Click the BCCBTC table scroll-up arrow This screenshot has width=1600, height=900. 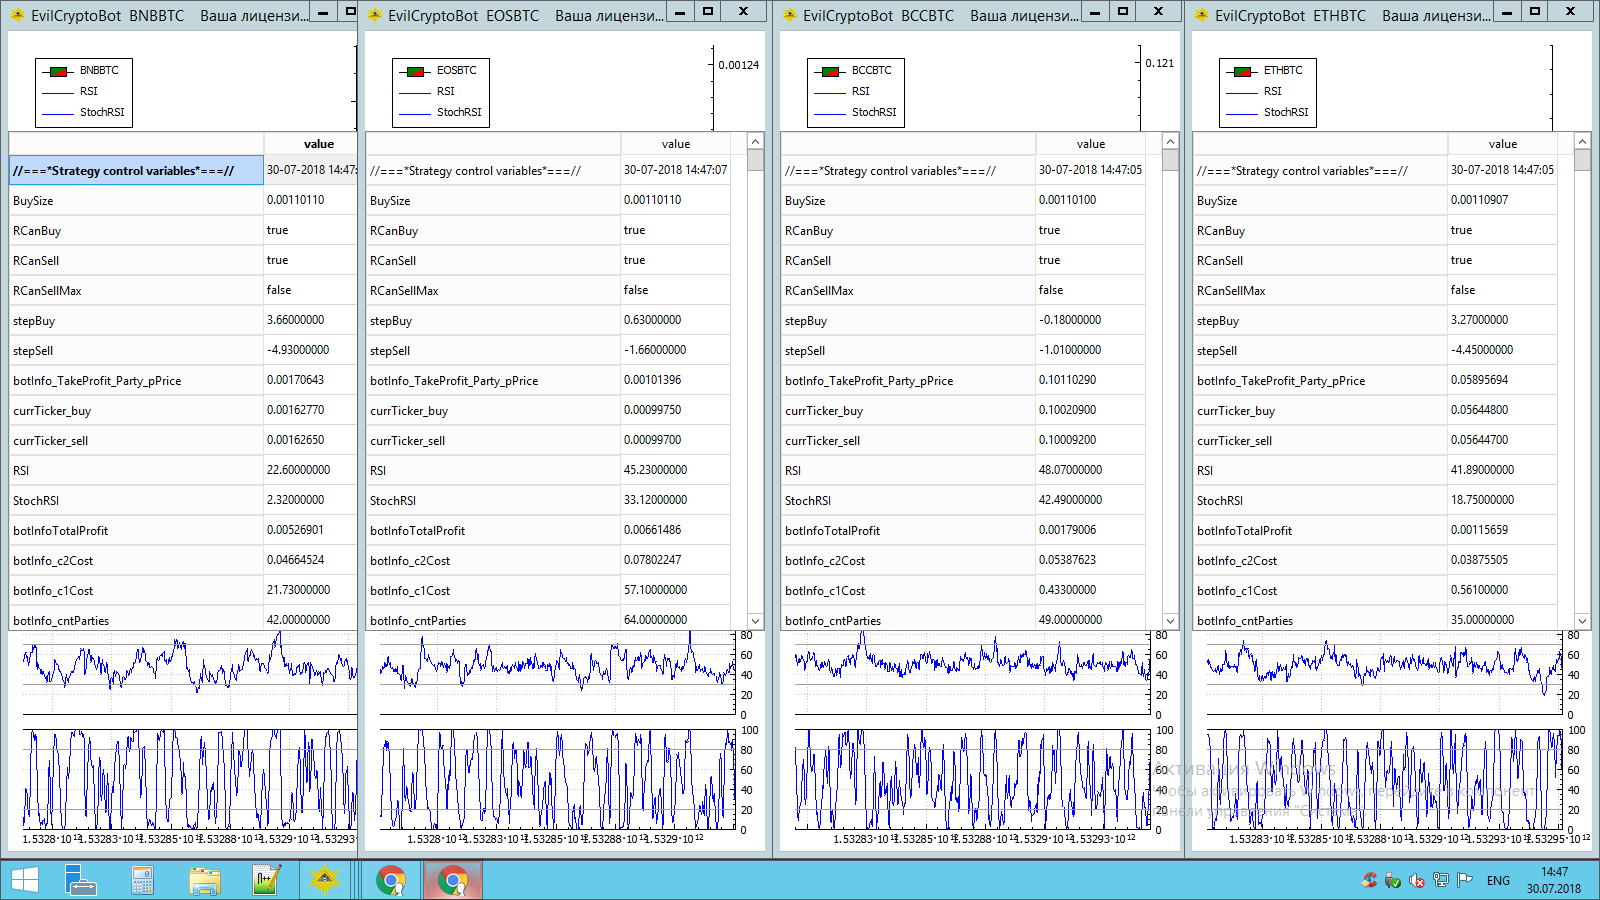pos(1170,142)
